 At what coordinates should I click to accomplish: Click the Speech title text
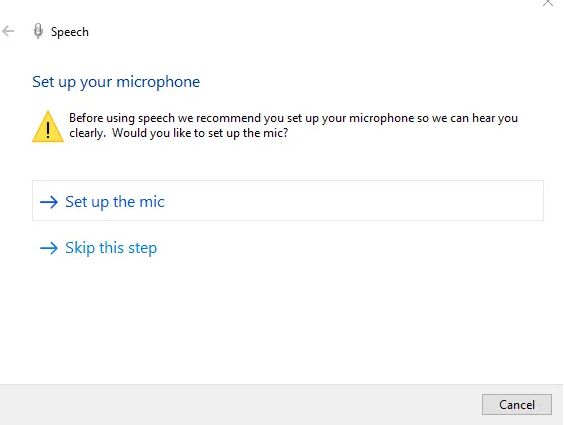[70, 32]
